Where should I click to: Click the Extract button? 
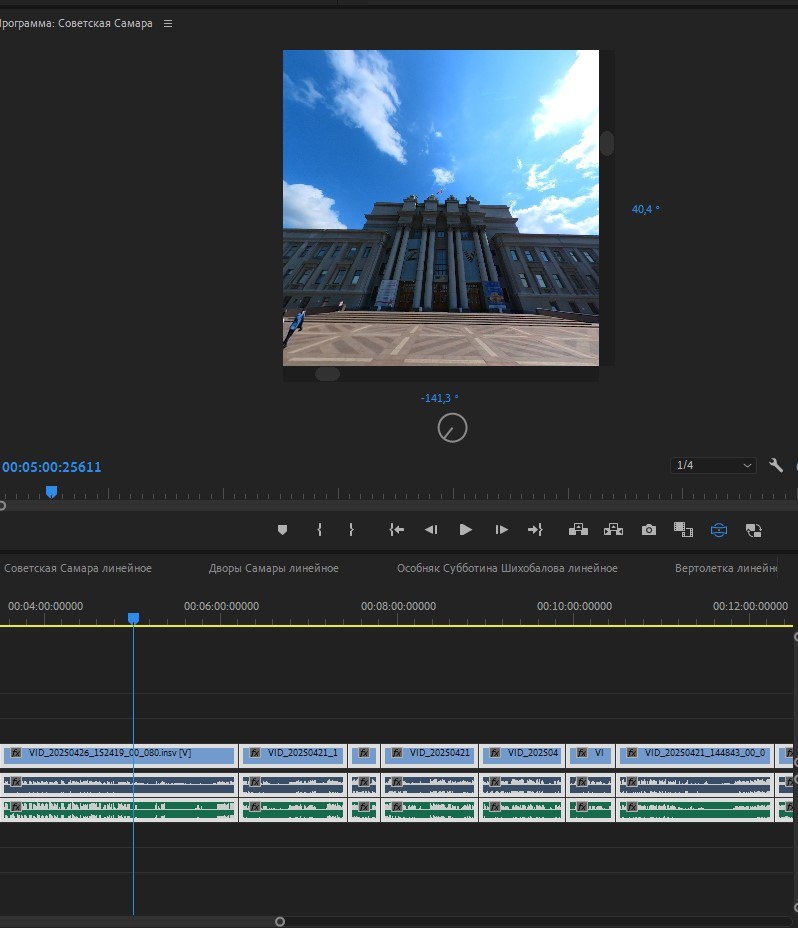tap(613, 529)
